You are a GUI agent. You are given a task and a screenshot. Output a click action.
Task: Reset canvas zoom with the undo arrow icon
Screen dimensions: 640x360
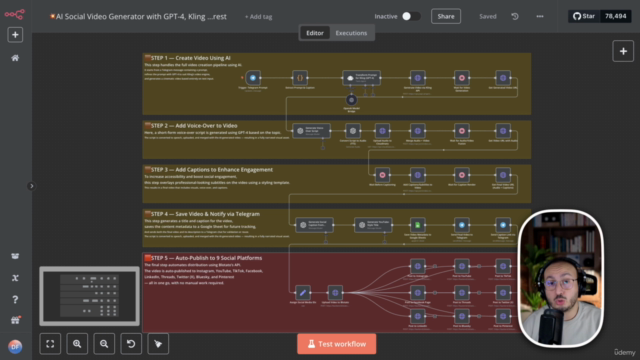coord(131,344)
